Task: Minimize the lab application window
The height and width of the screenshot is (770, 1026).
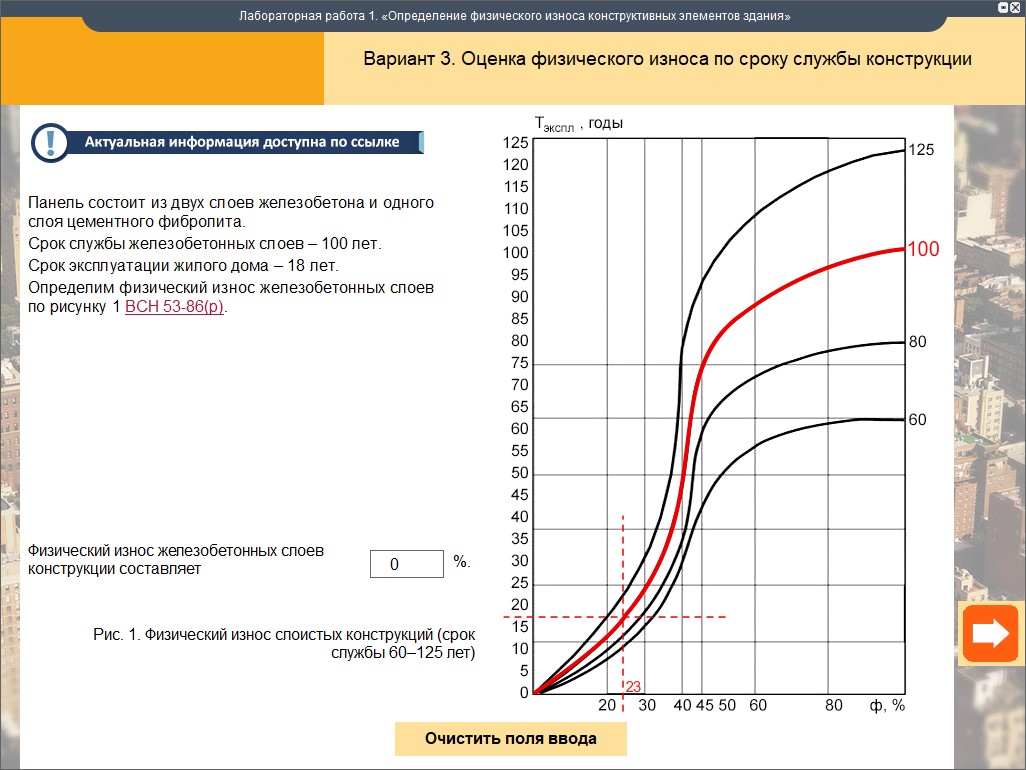Action: click(1003, 7)
